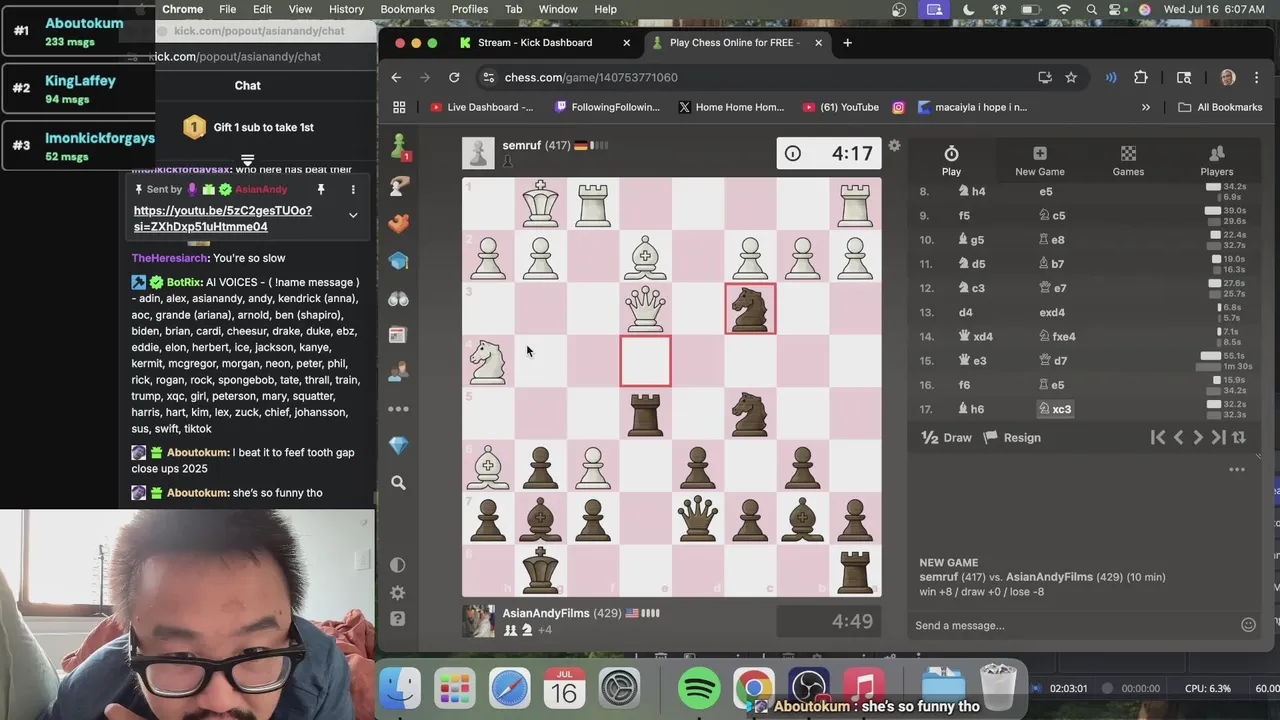Click the AsianAndyFilms username under board
This screenshot has width=1280, height=720.
(x=546, y=613)
